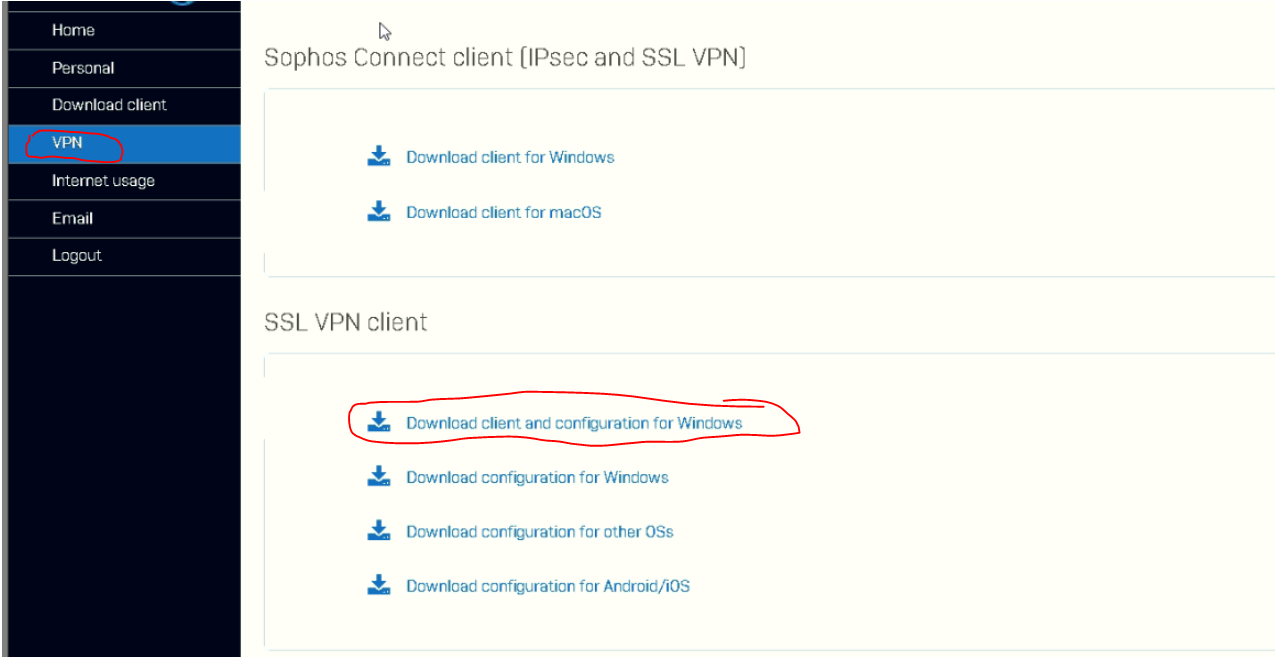Screen dimensions: 1277x657
Task: Log out using the Logout item
Action: click(x=77, y=256)
